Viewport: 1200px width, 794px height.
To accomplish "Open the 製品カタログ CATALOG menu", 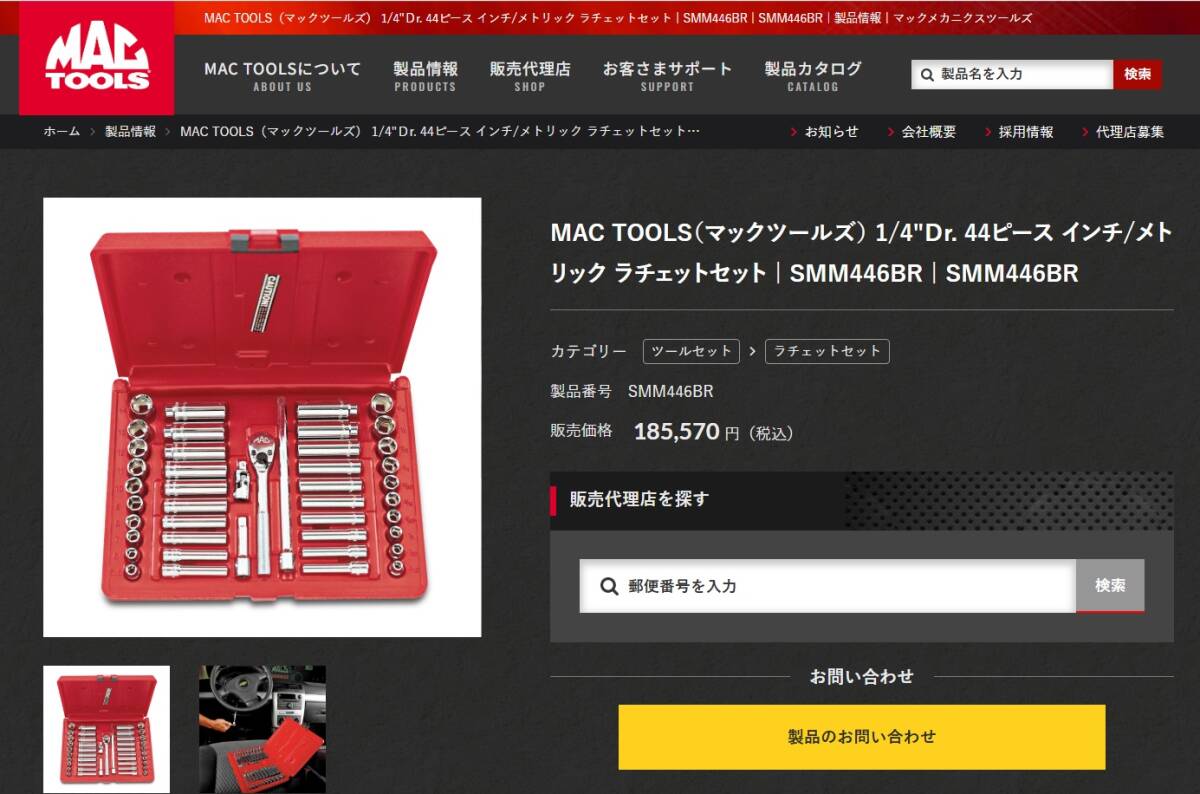I will (813, 76).
